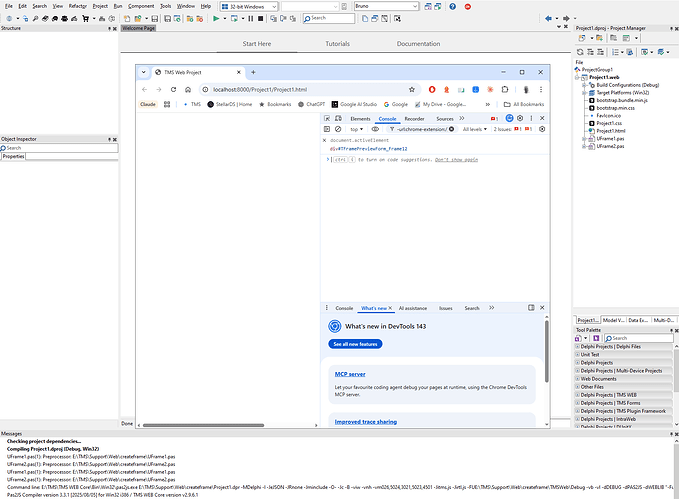Click the See all new features button
679x499 pixels.
click(x=355, y=344)
